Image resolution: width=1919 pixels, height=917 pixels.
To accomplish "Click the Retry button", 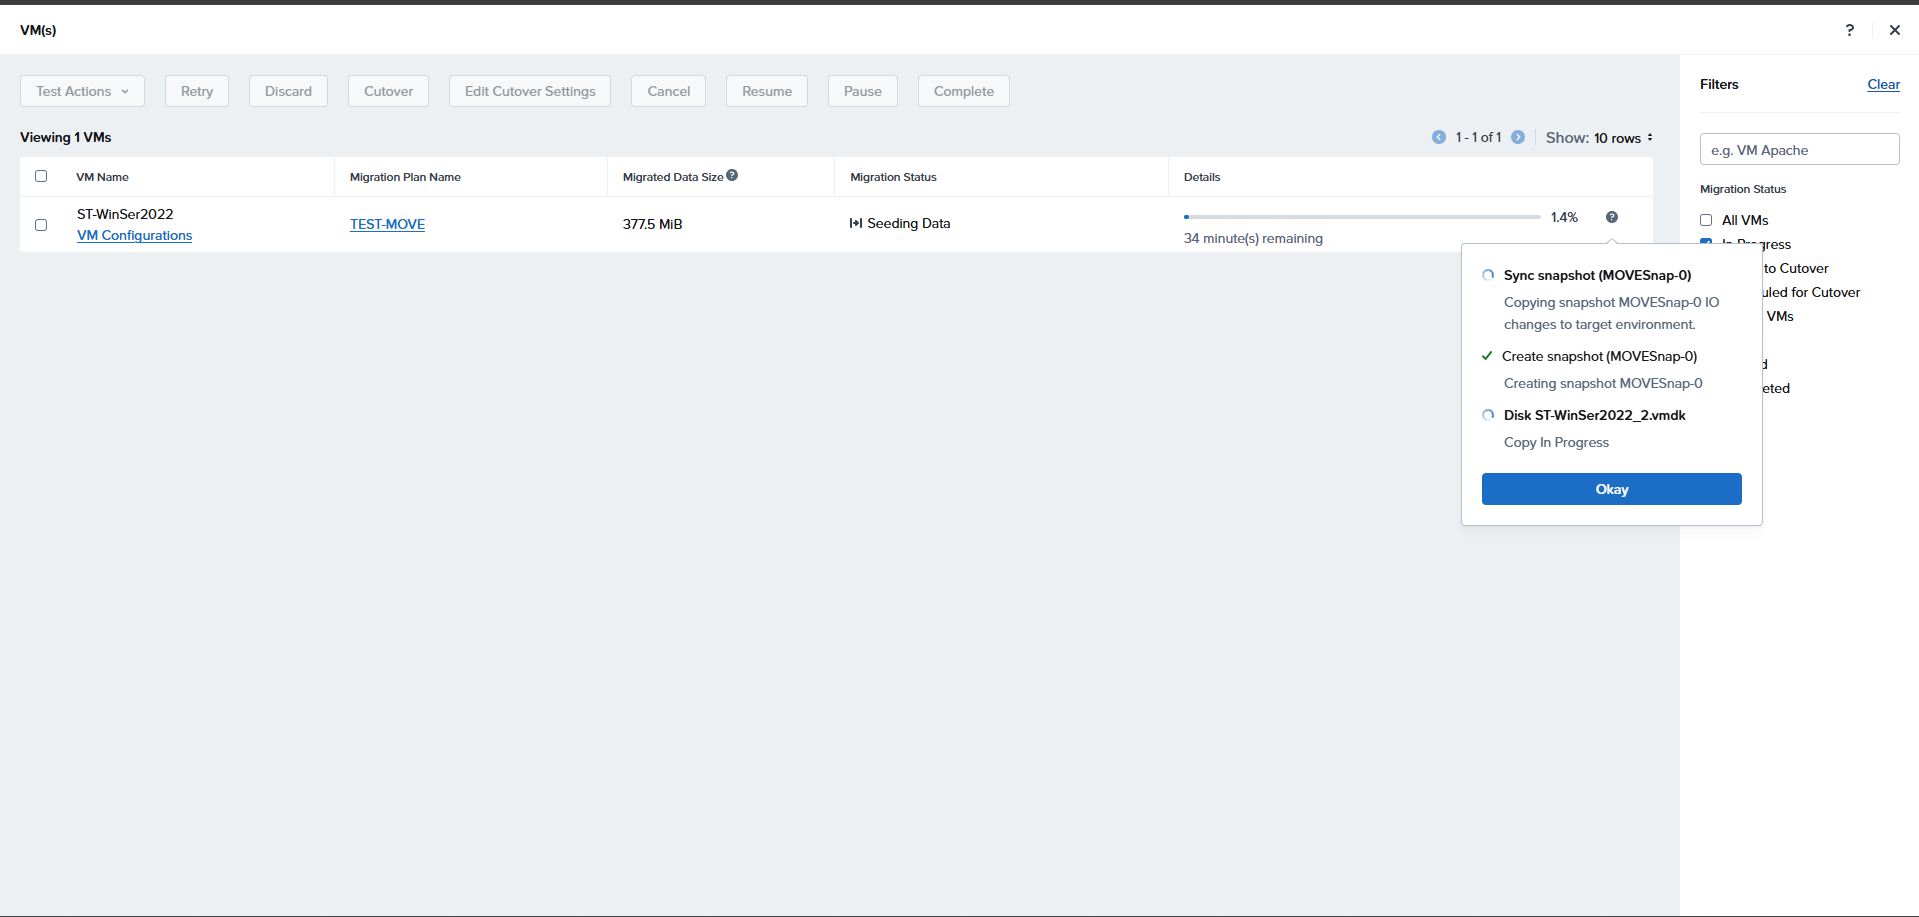I will (x=197, y=91).
